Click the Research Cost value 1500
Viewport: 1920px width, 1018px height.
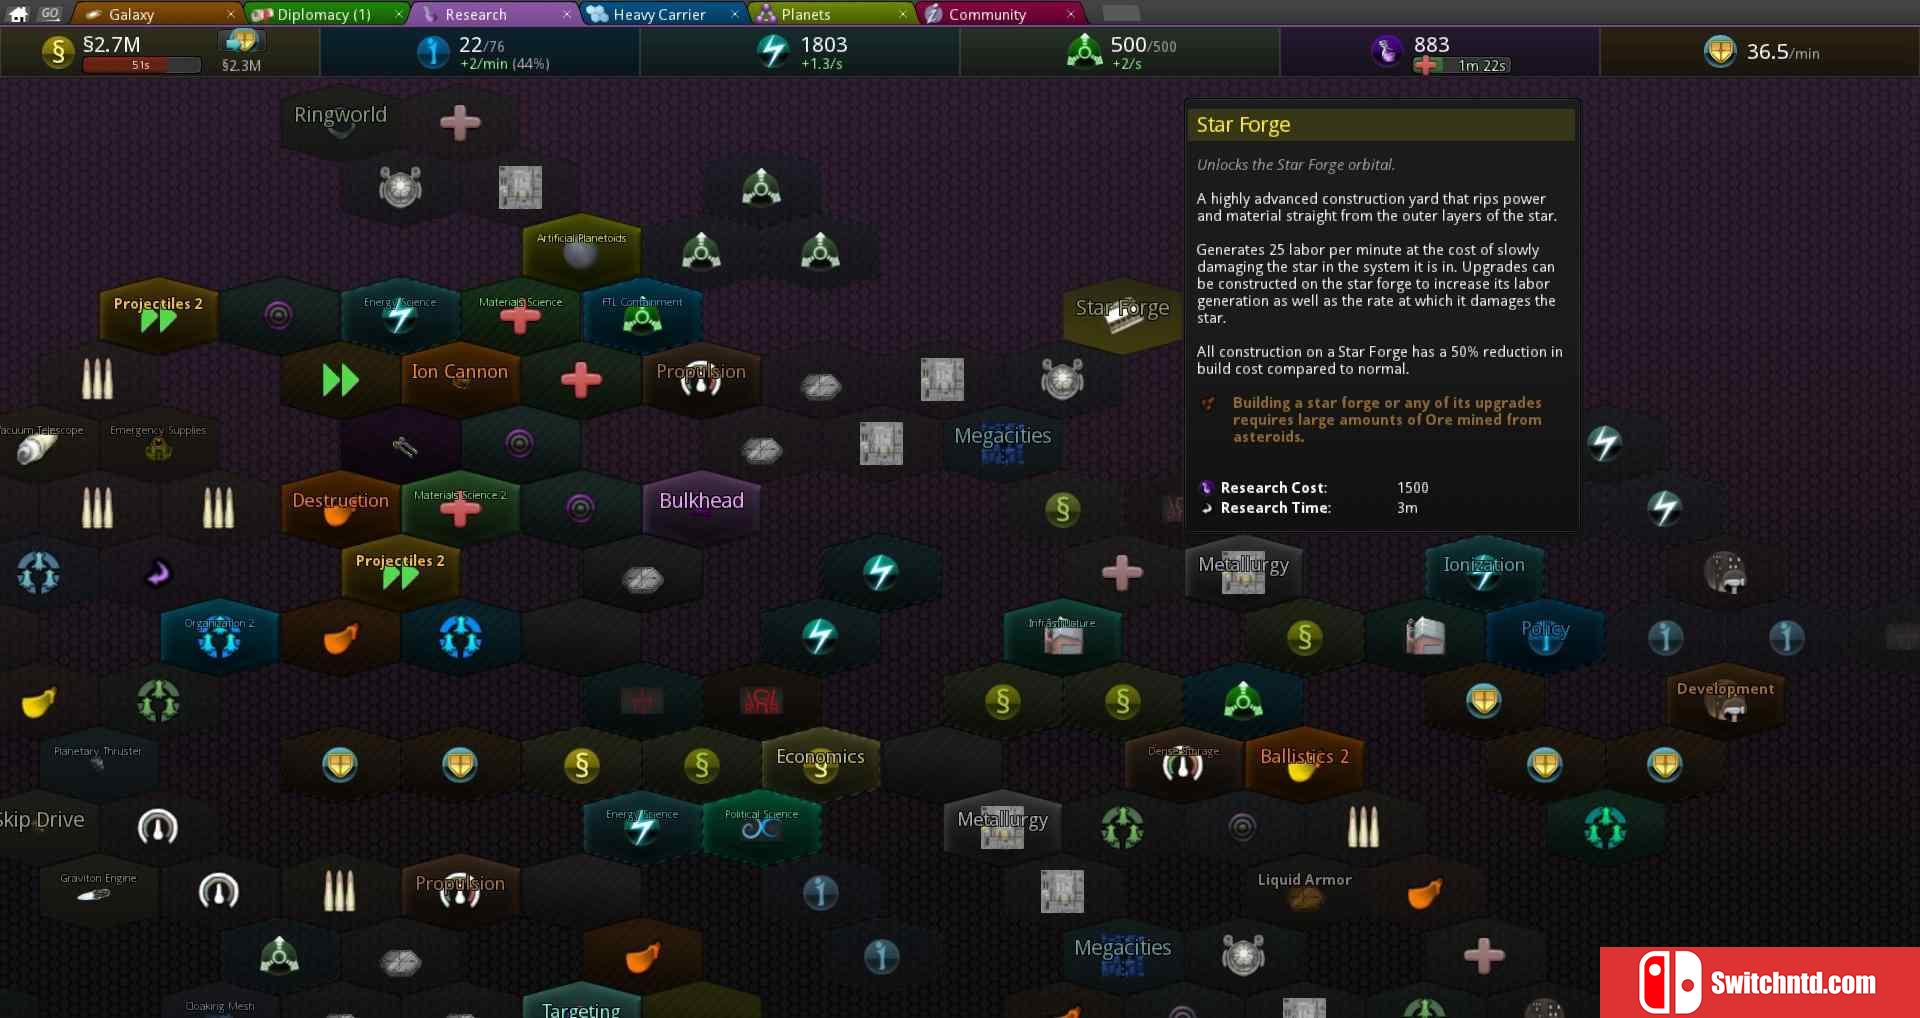[x=1412, y=488]
